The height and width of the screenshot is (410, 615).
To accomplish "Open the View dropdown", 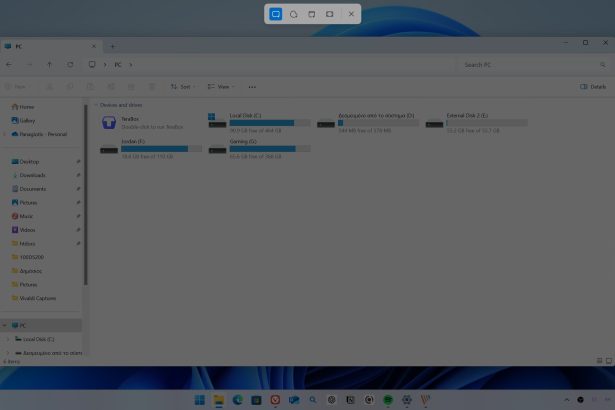I will coord(221,87).
